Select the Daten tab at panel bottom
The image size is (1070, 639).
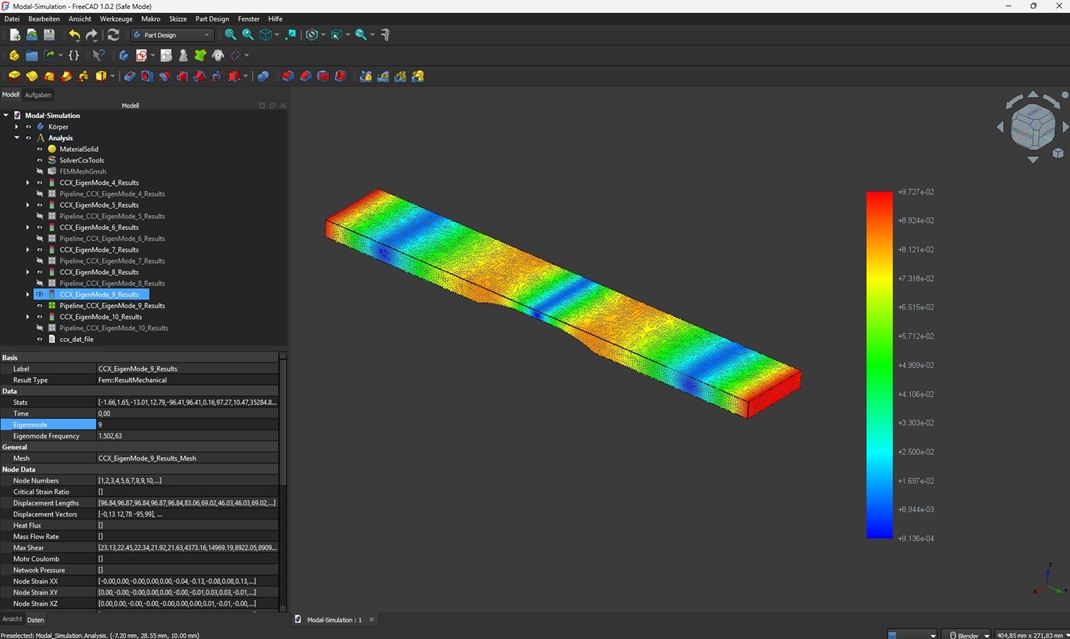35,620
